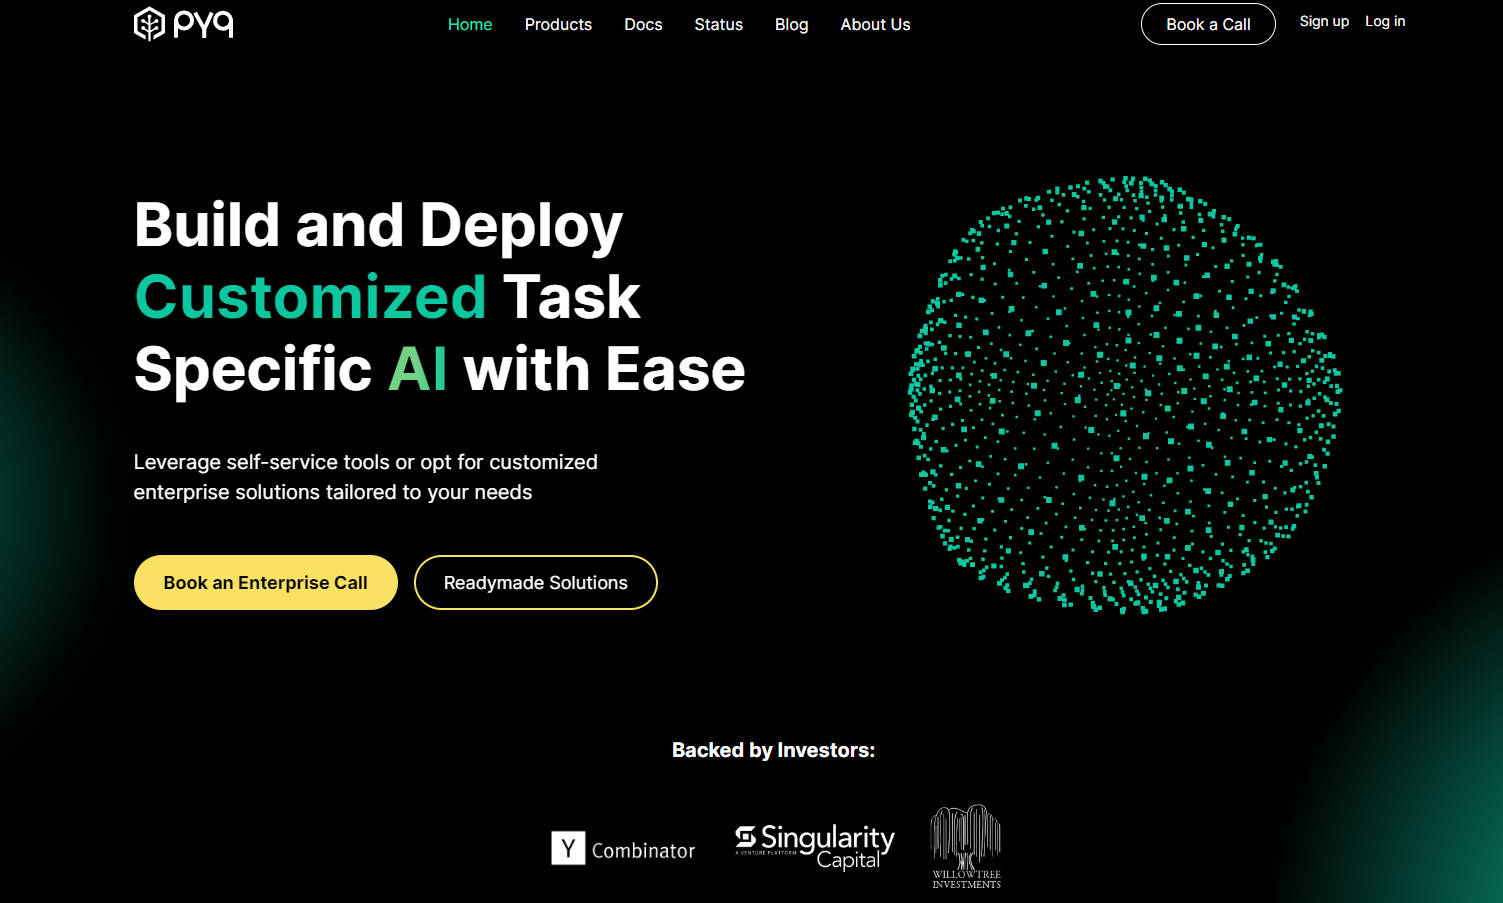Open the Home nav link
This screenshot has height=903, width=1503.
(470, 24)
